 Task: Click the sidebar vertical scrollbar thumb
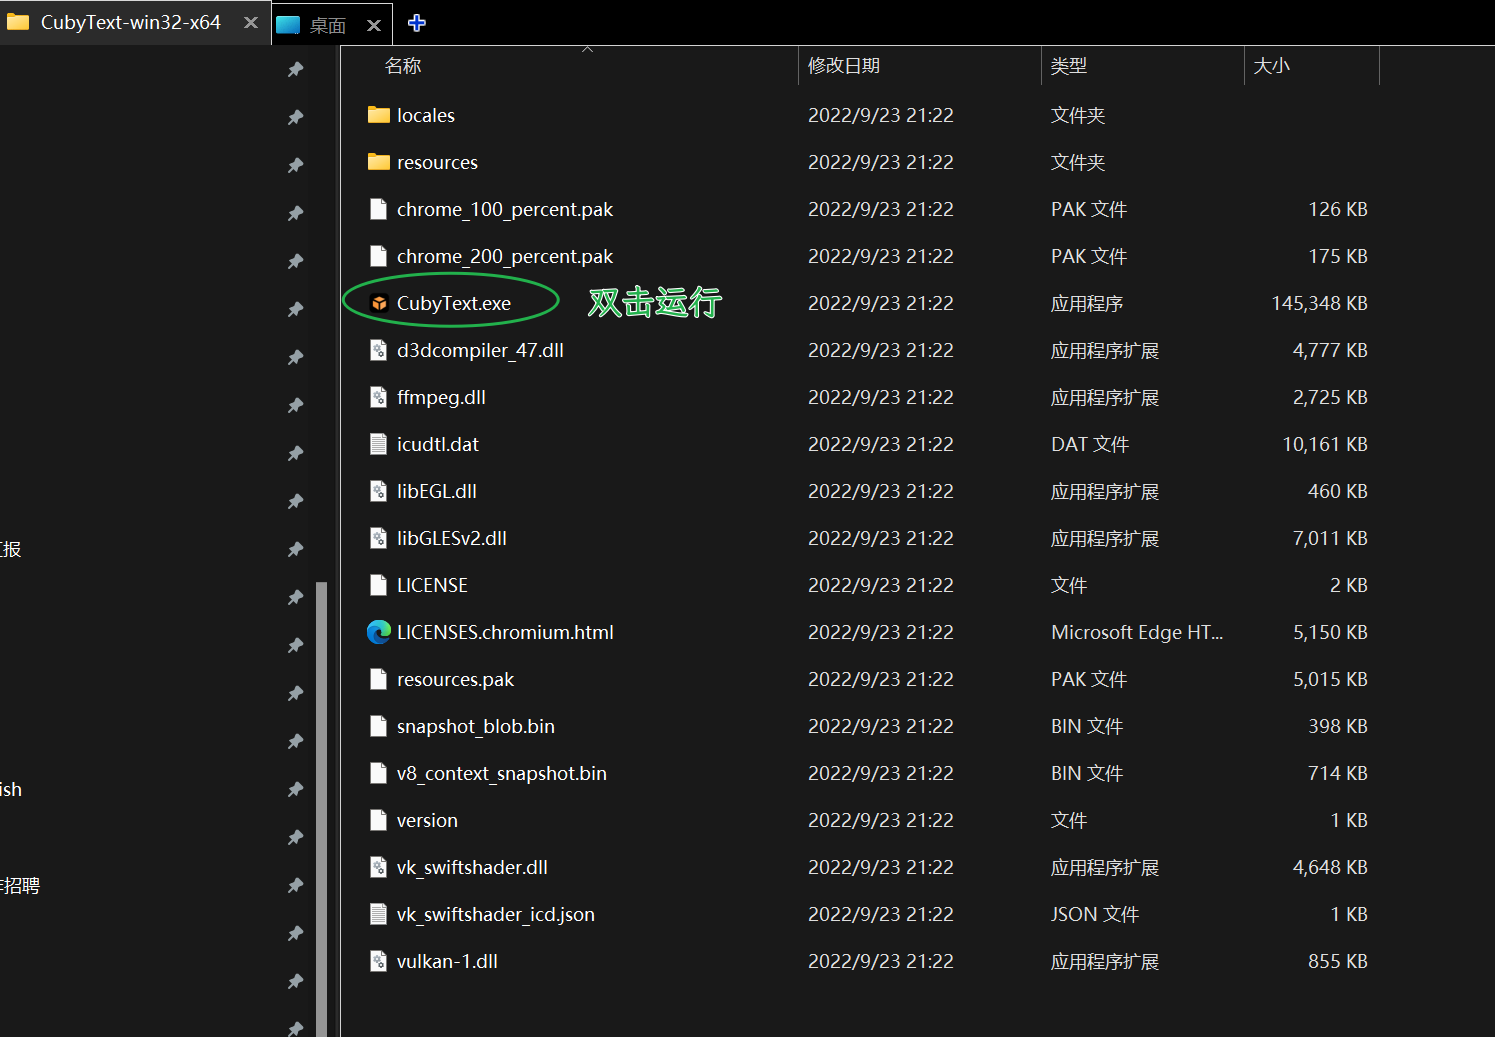(322, 808)
